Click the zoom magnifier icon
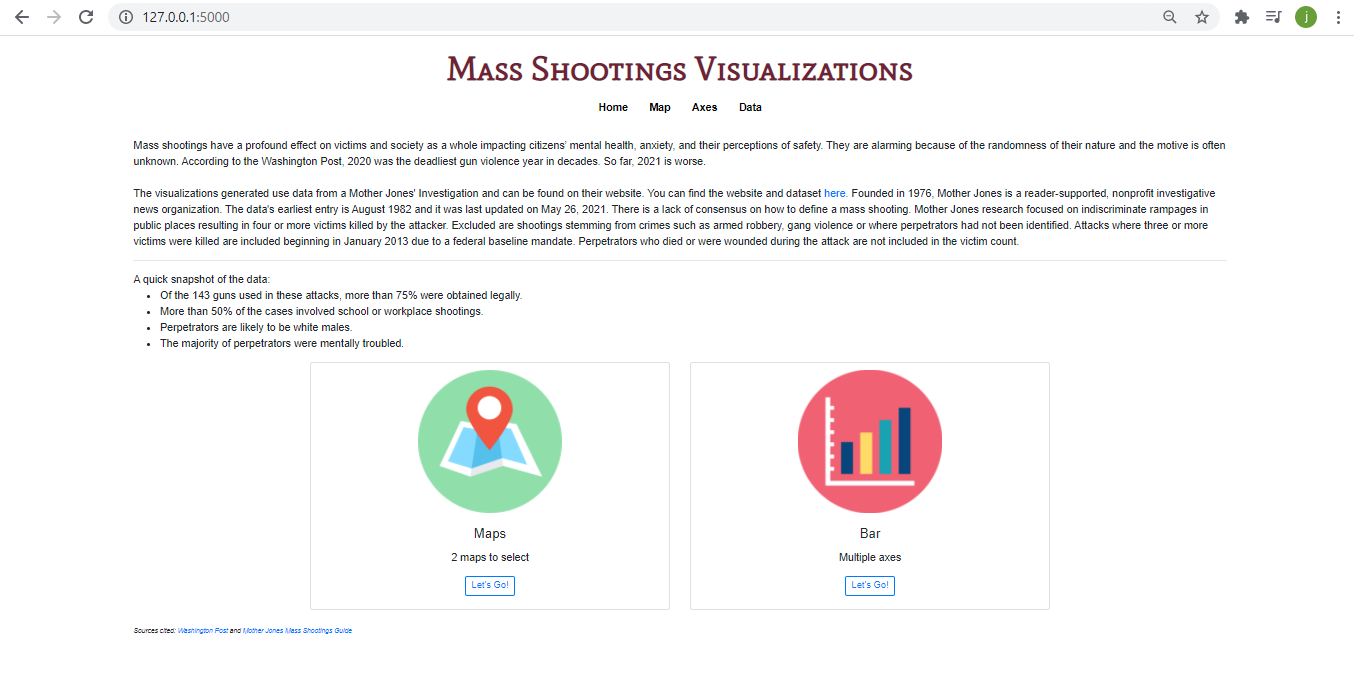 tap(1169, 16)
